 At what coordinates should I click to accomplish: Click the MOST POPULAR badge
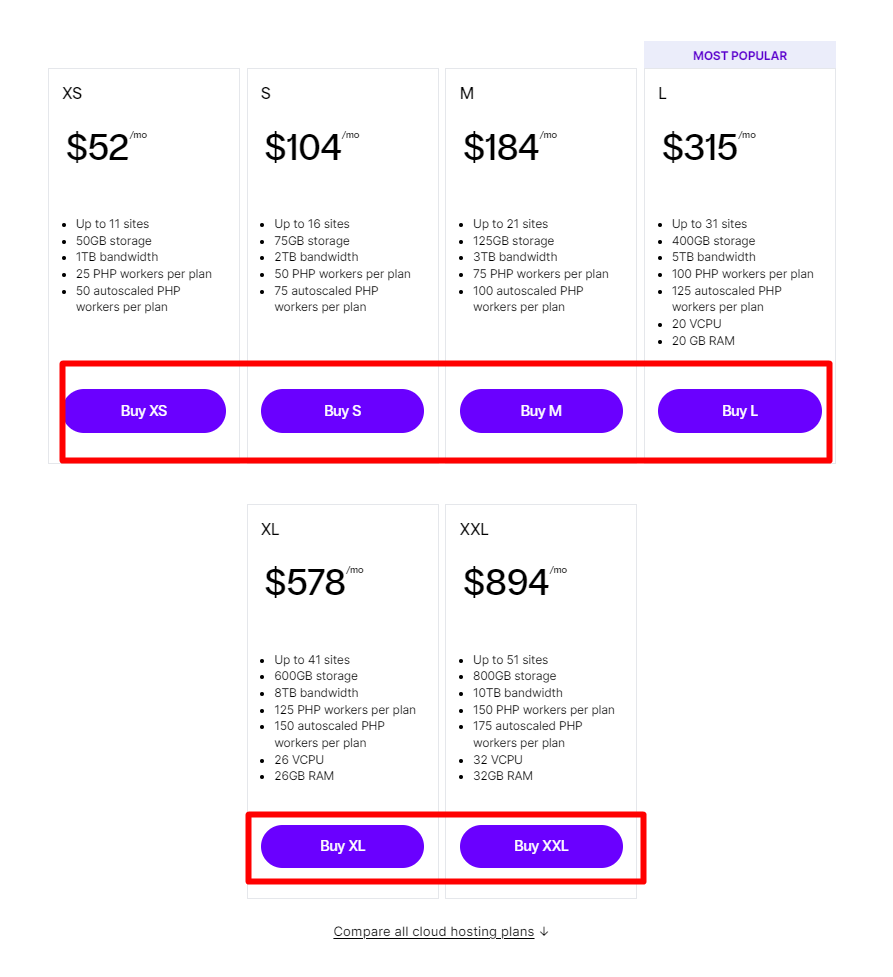point(740,55)
